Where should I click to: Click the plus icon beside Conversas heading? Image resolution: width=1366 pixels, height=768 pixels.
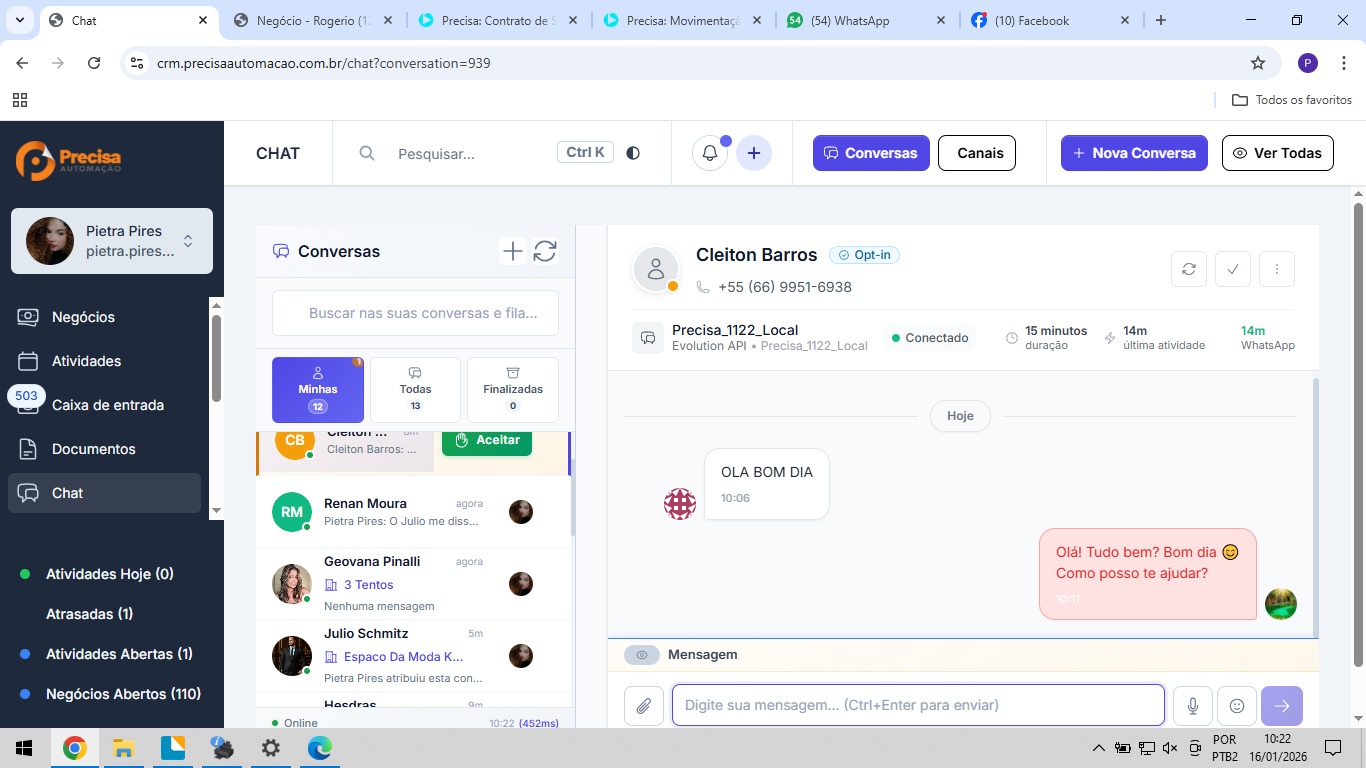click(512, 251)
